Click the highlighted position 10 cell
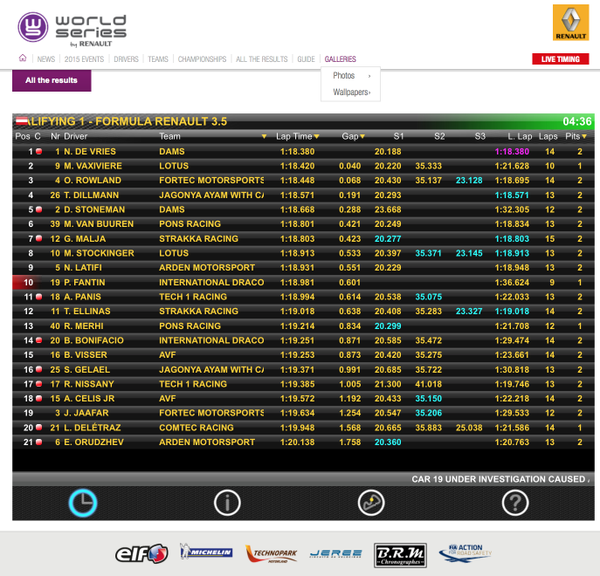 point(28,282)
